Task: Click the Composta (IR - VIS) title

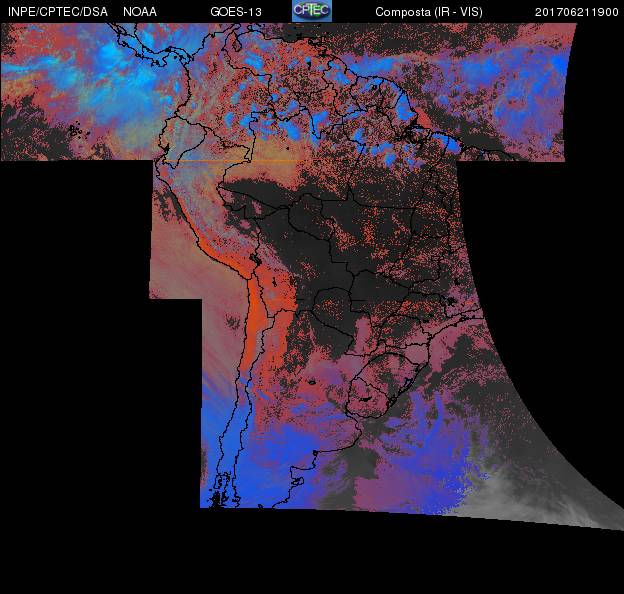Action: point(429,12)
